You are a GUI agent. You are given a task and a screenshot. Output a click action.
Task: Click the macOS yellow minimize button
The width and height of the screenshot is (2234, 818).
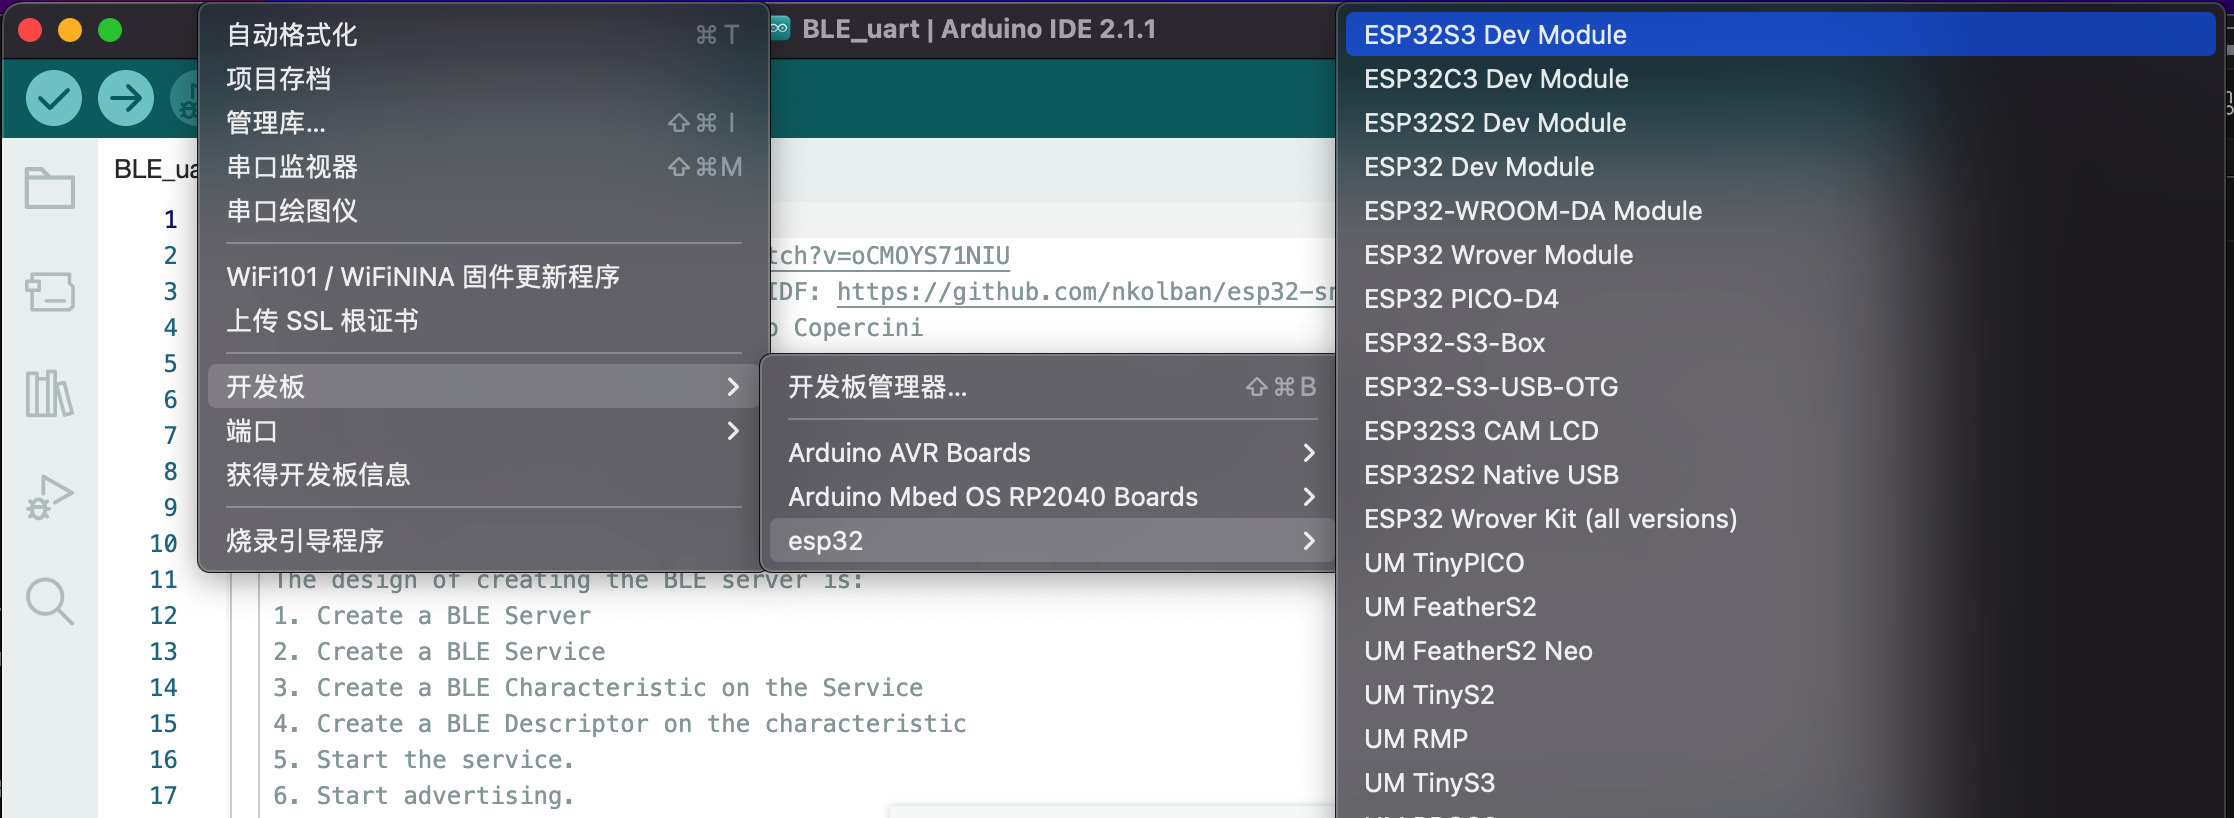click(70, 31)
